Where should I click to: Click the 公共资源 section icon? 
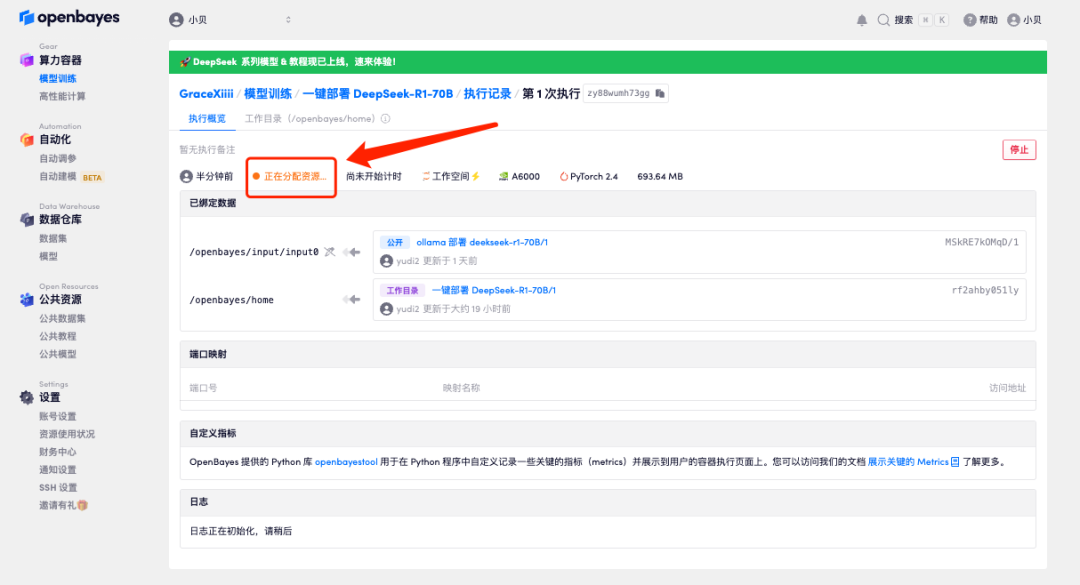click(26, 299)
